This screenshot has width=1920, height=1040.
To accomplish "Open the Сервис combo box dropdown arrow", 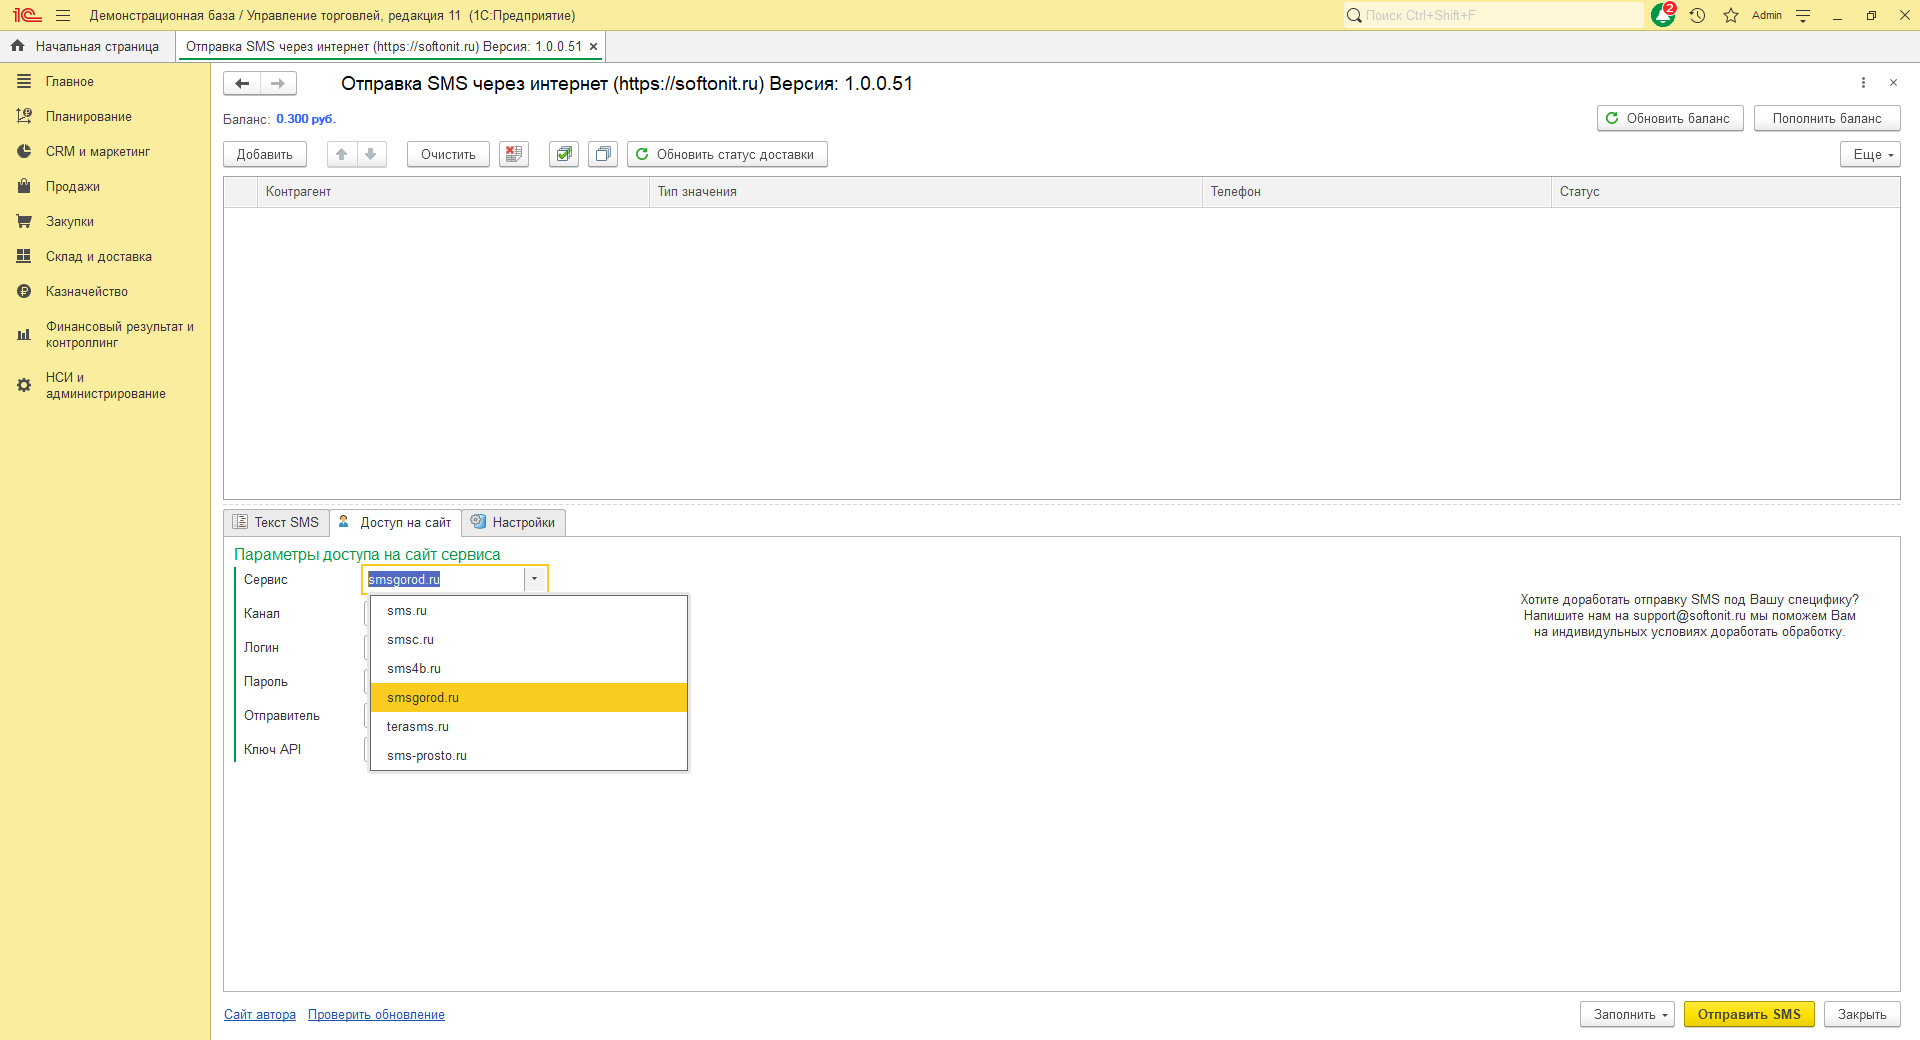I will pos(535,579).
